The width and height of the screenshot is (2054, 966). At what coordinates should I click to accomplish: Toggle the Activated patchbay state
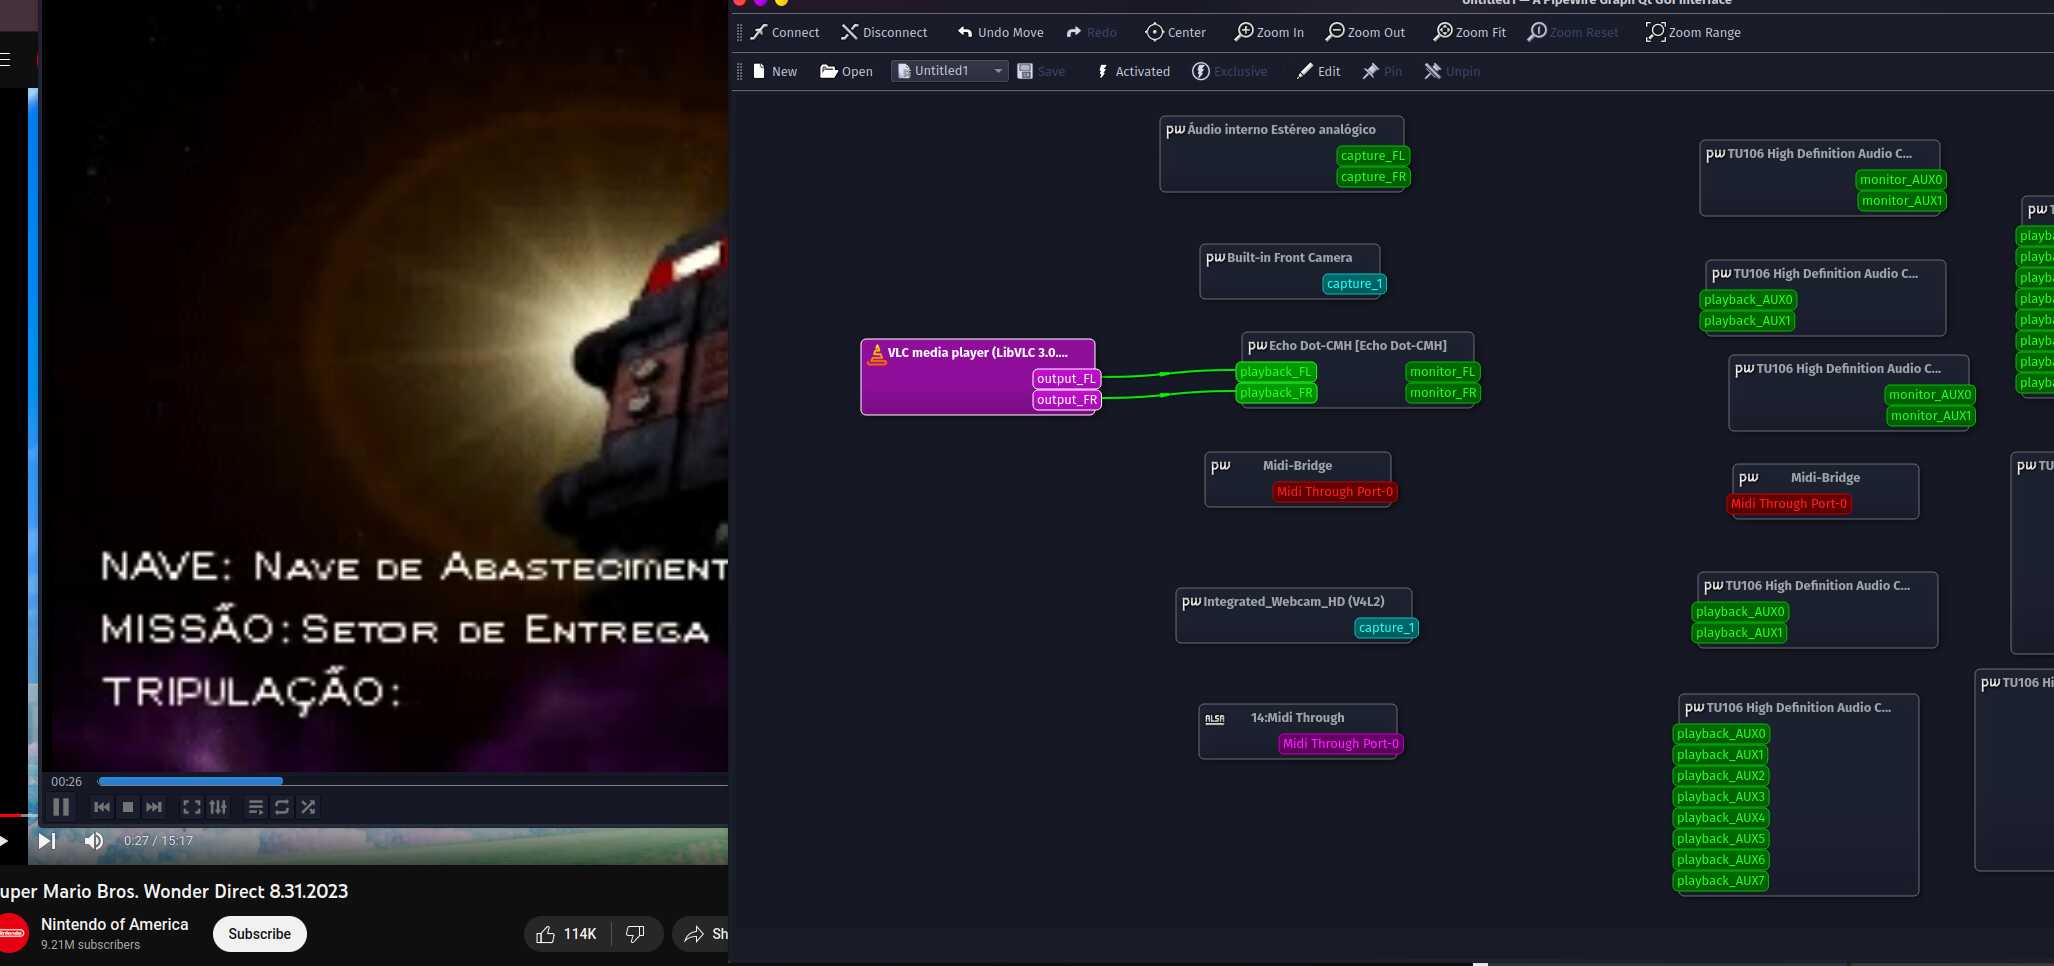pyautogui.click(x=1132, y=71)
